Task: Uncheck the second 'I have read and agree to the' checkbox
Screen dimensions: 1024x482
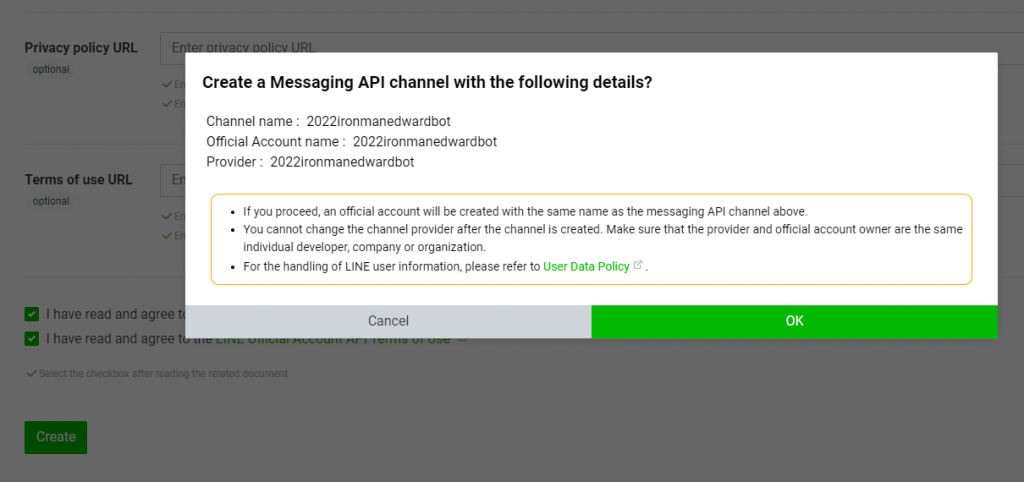Action: [x=31, y=339]
